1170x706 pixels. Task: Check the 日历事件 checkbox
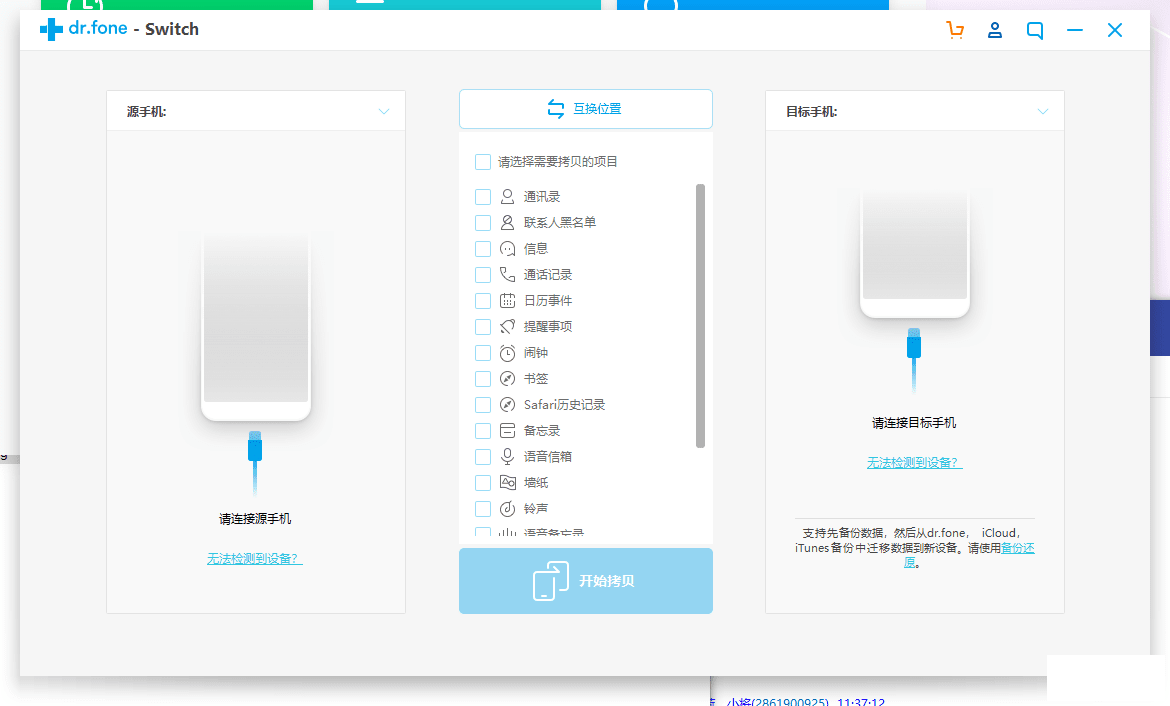pos(483,301)
